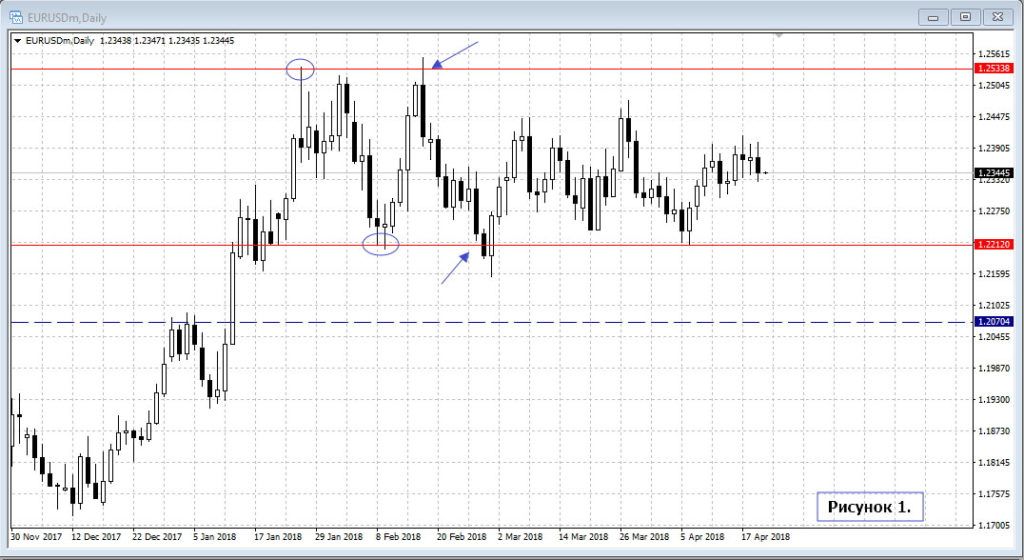Select the upper blue ellipse on resistance line
This screenshot has width=1024, height=560.
click(x=300, y=69)
